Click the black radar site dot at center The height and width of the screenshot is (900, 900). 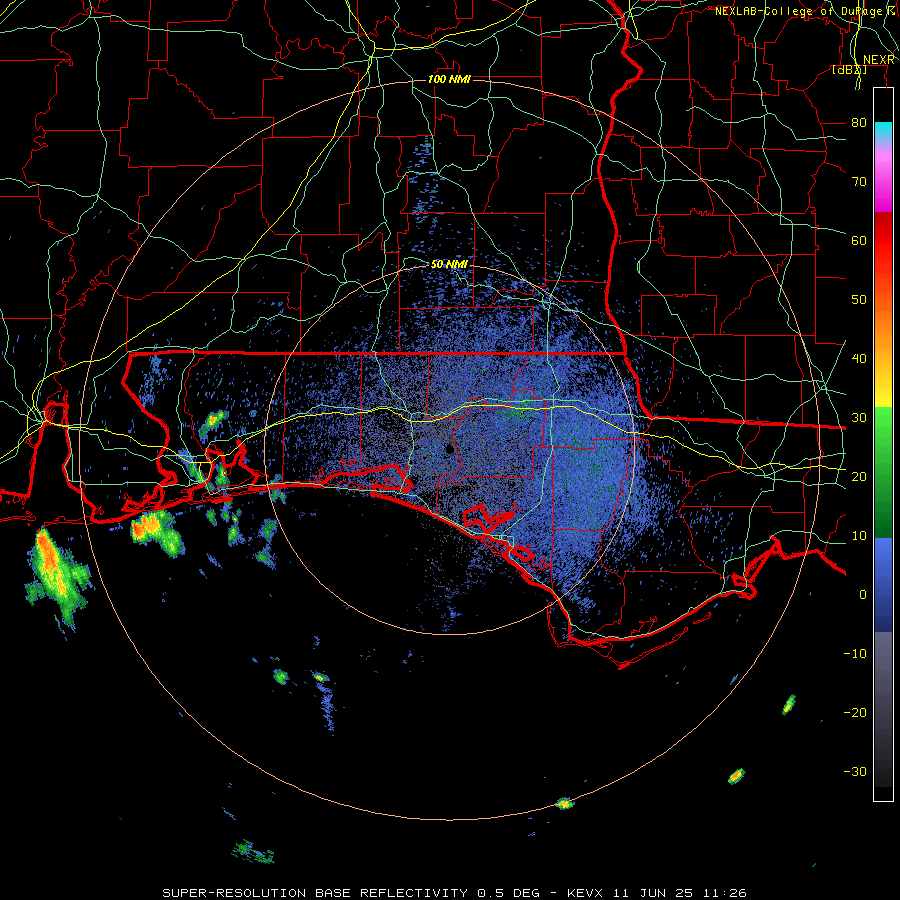click(450, 449)
